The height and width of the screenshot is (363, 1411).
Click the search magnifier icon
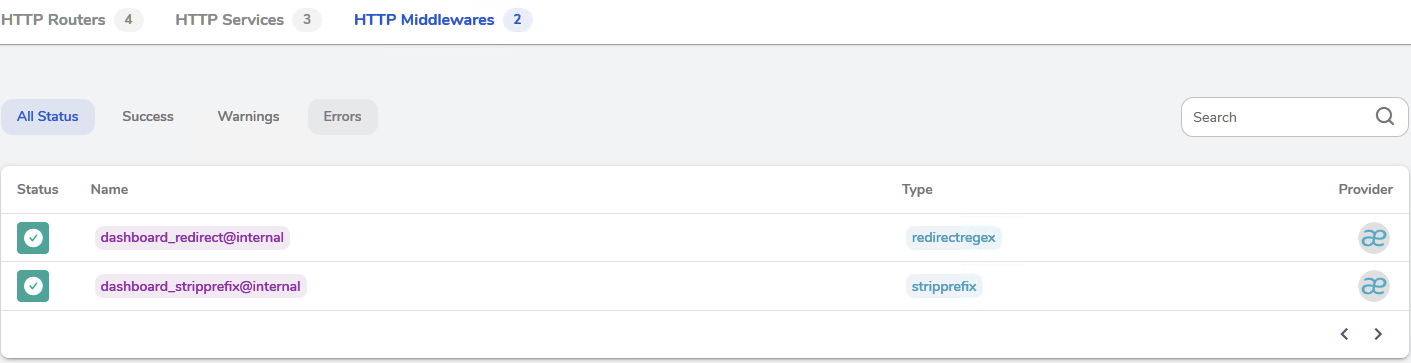(1385, 116)
